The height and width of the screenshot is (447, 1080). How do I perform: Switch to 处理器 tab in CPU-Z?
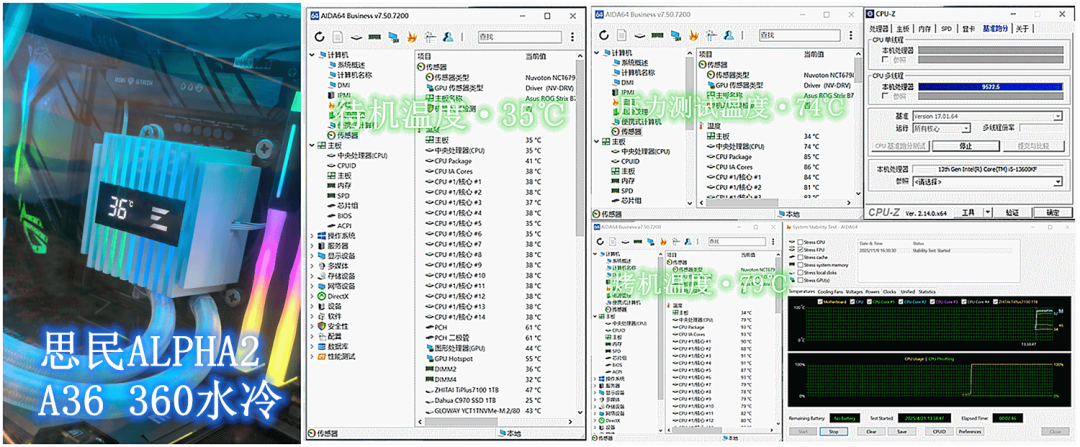[880, 29]
